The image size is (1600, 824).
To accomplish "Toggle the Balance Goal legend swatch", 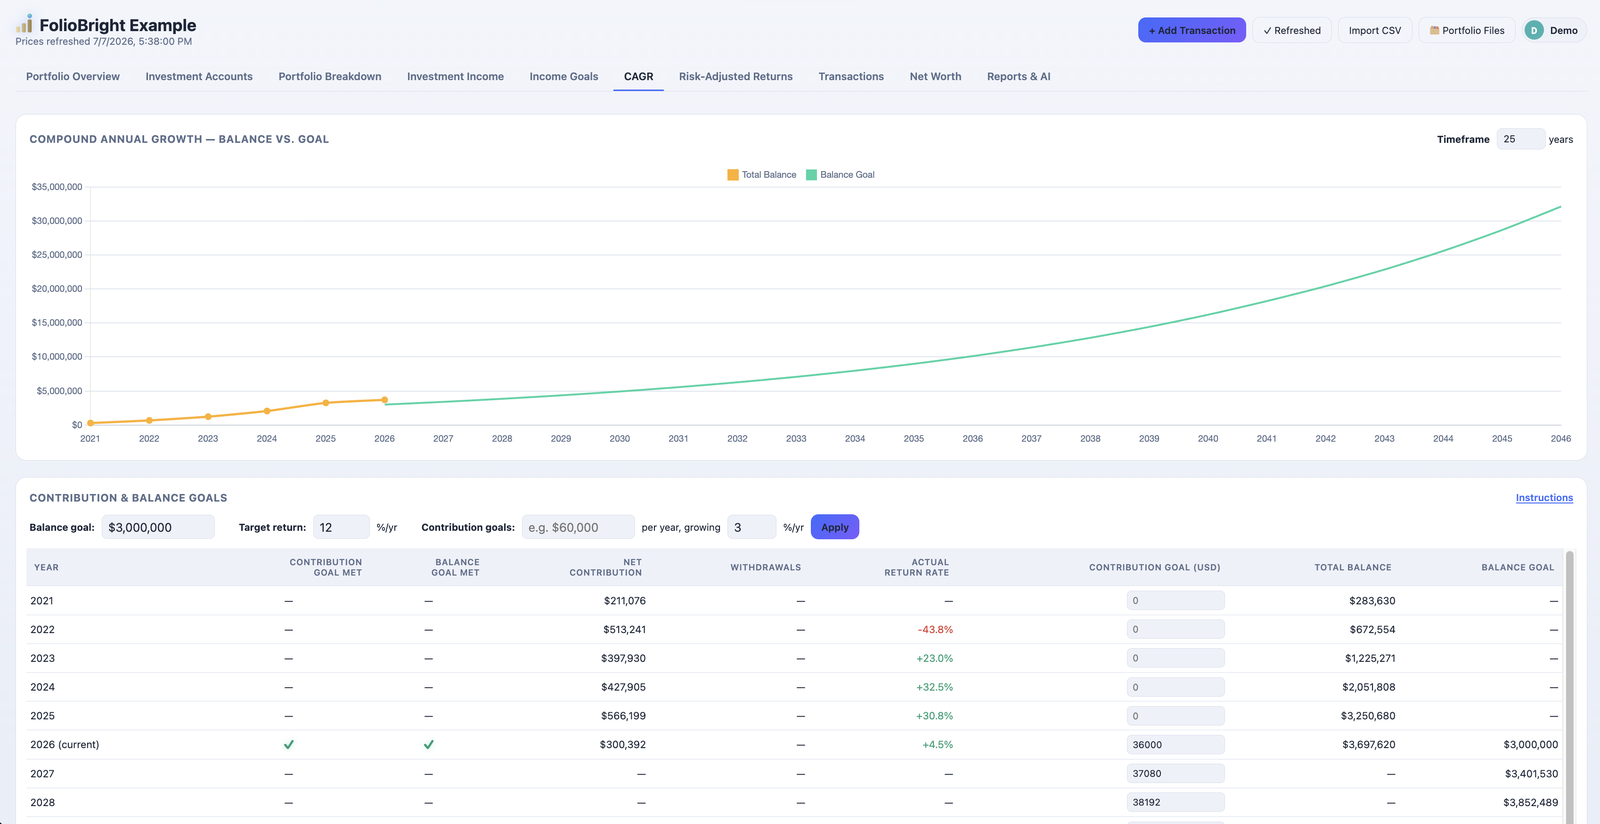I will pyautogui.click(x=811, y=175).
